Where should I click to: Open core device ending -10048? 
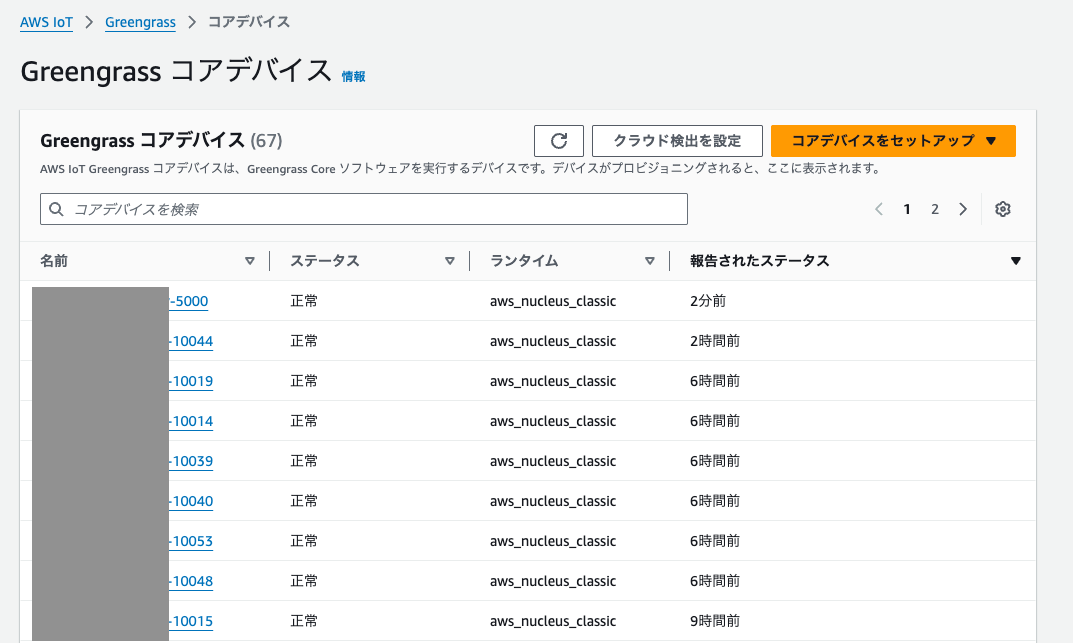coord(191,581)
